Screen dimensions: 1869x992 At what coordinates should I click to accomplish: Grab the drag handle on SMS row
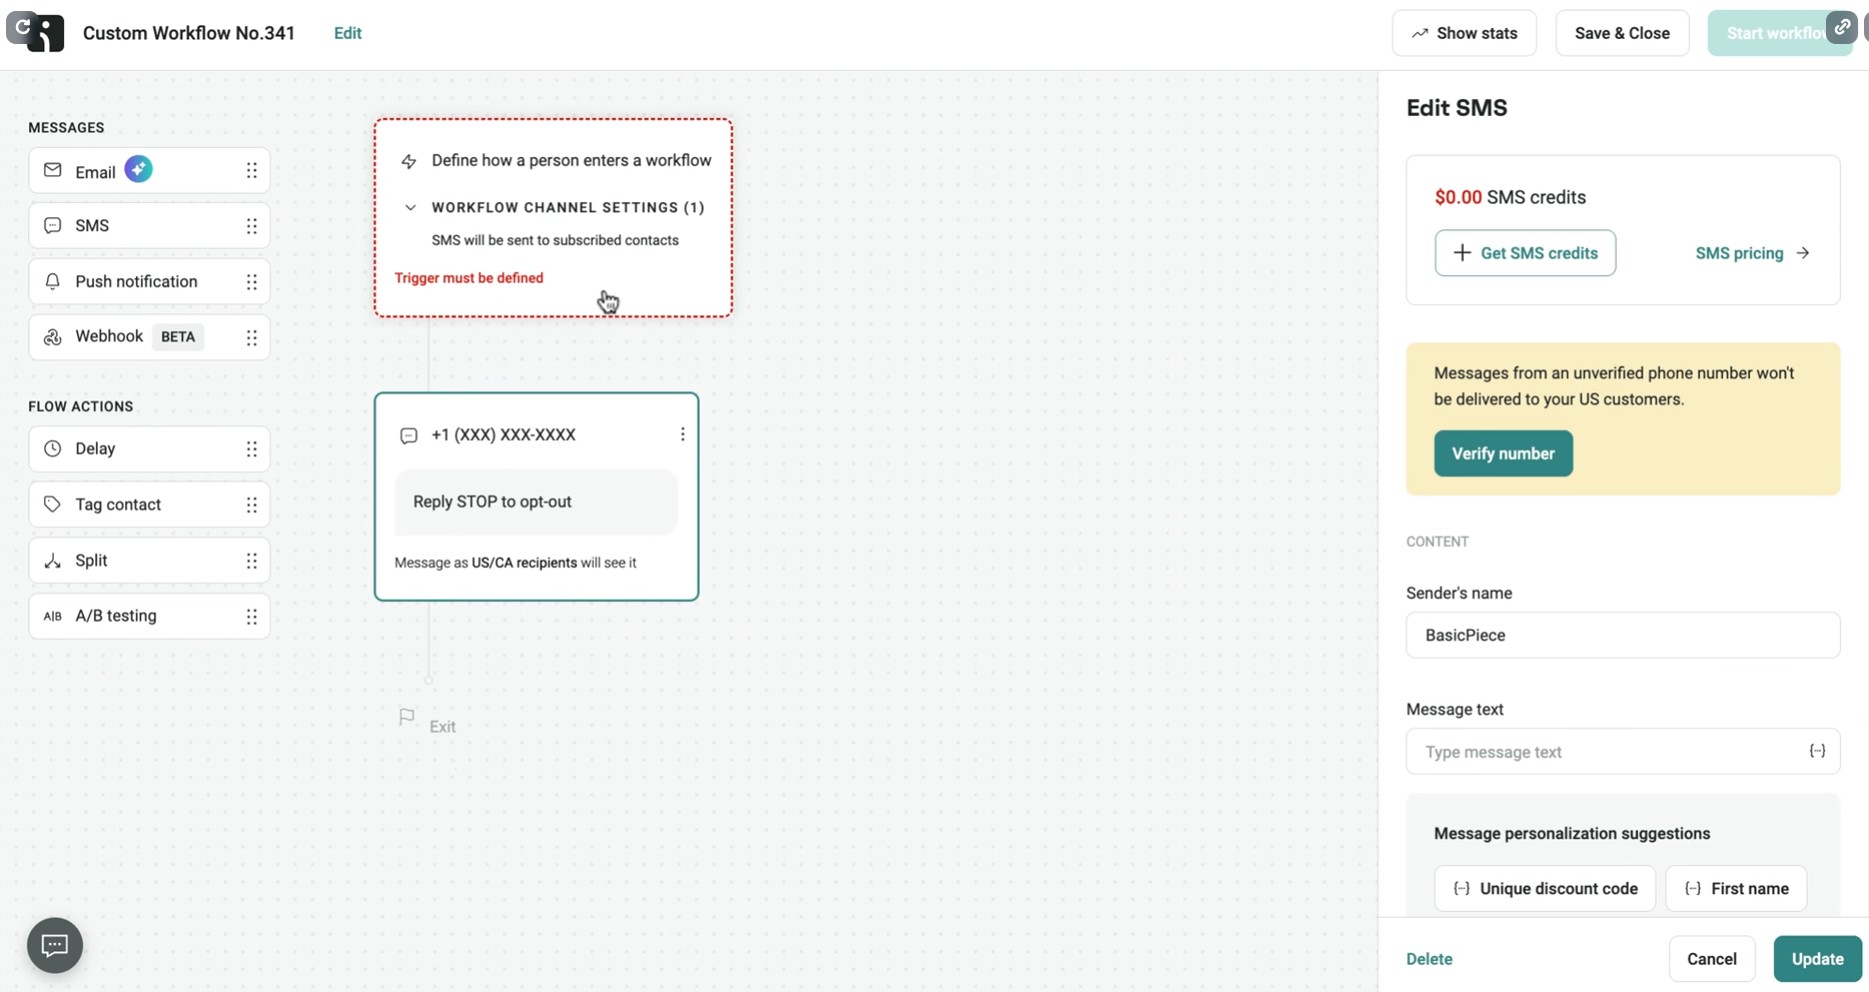pos(252,226)
